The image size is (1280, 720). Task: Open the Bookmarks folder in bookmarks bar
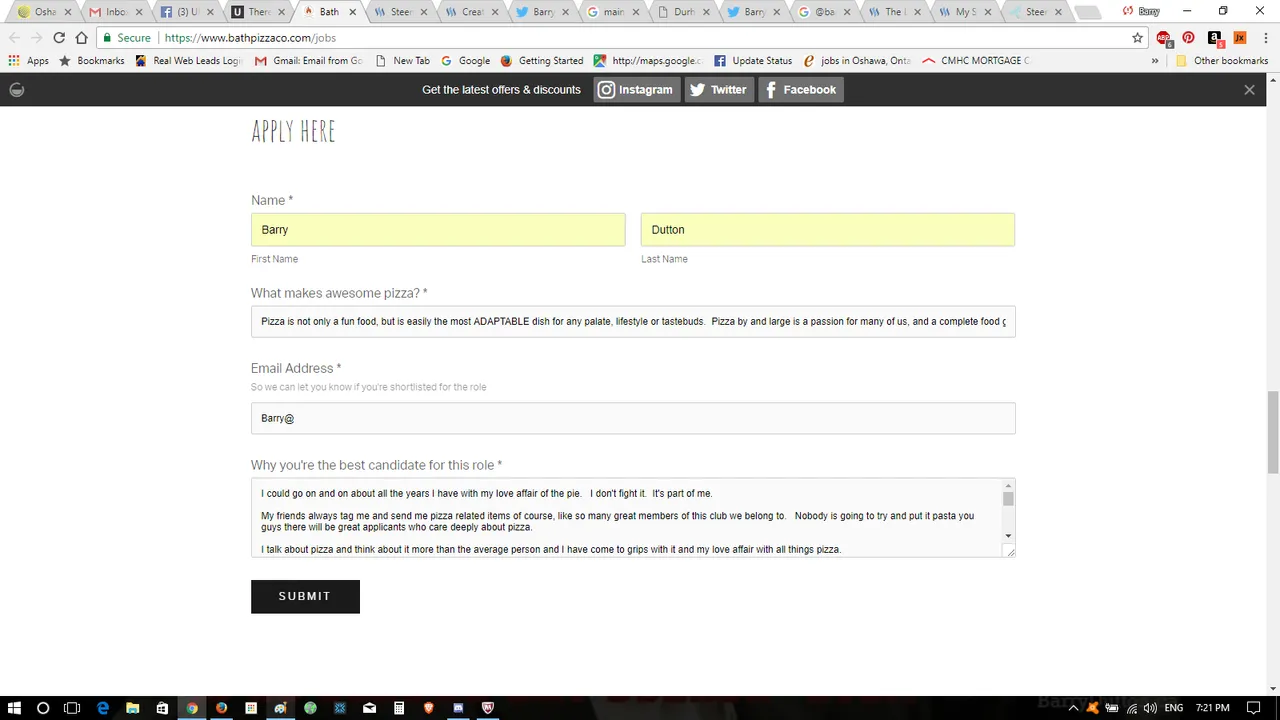click(x=91, y=61)
